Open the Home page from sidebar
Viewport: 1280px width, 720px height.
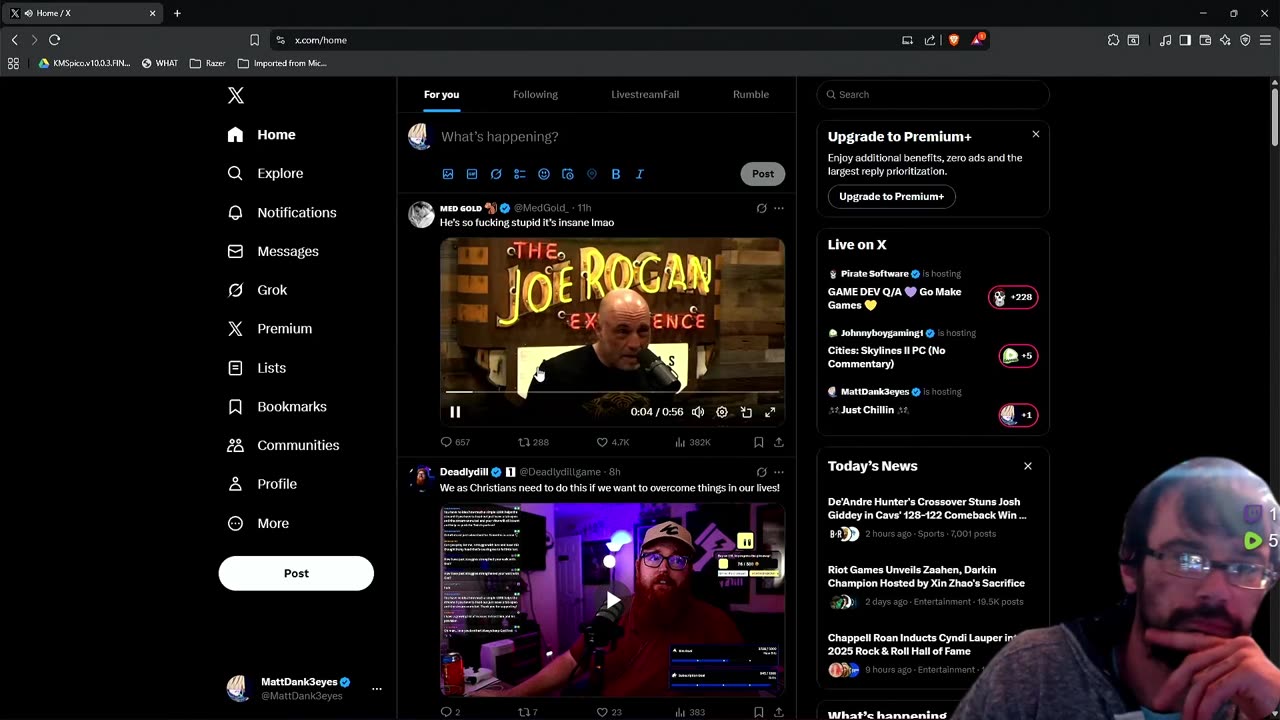point(261,135)
